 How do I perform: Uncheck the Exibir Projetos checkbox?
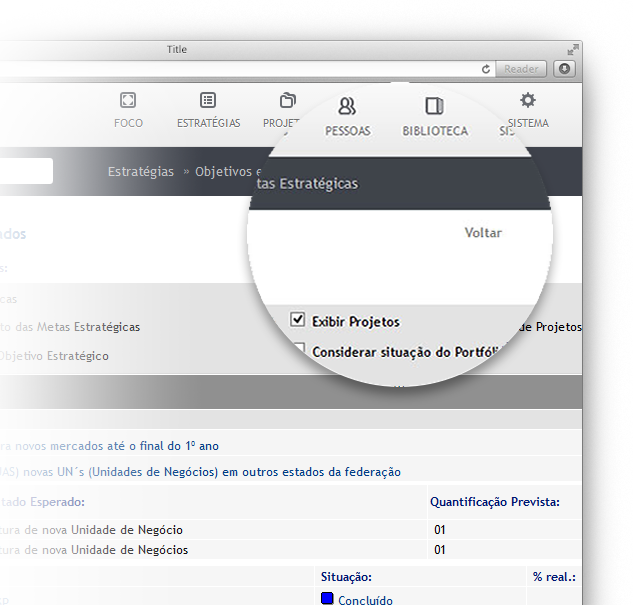coord(297,320)
